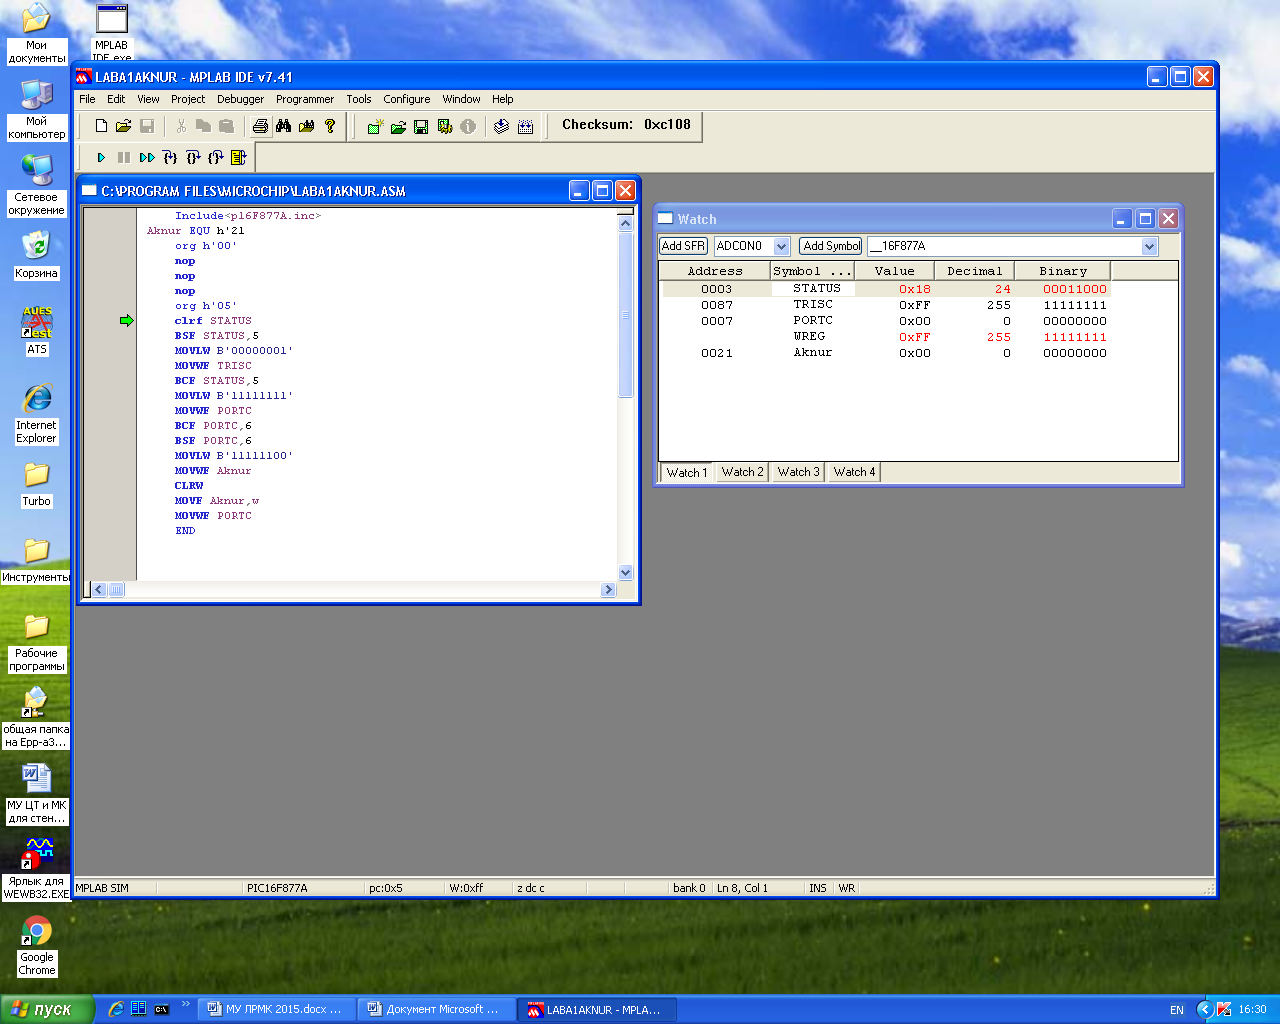Screen dimensions: 1280x1024
Task: Open the Help menu
Action: coord(503,99)
